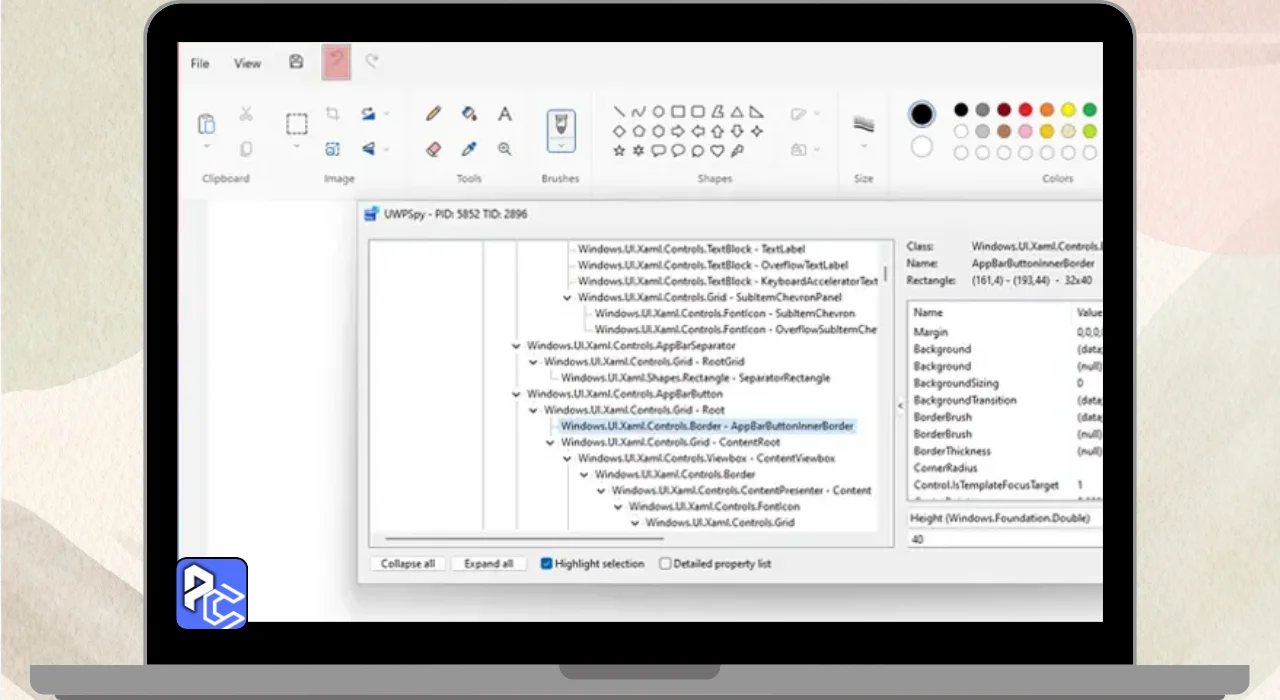Pick the Curve shape

click(639, 112)
